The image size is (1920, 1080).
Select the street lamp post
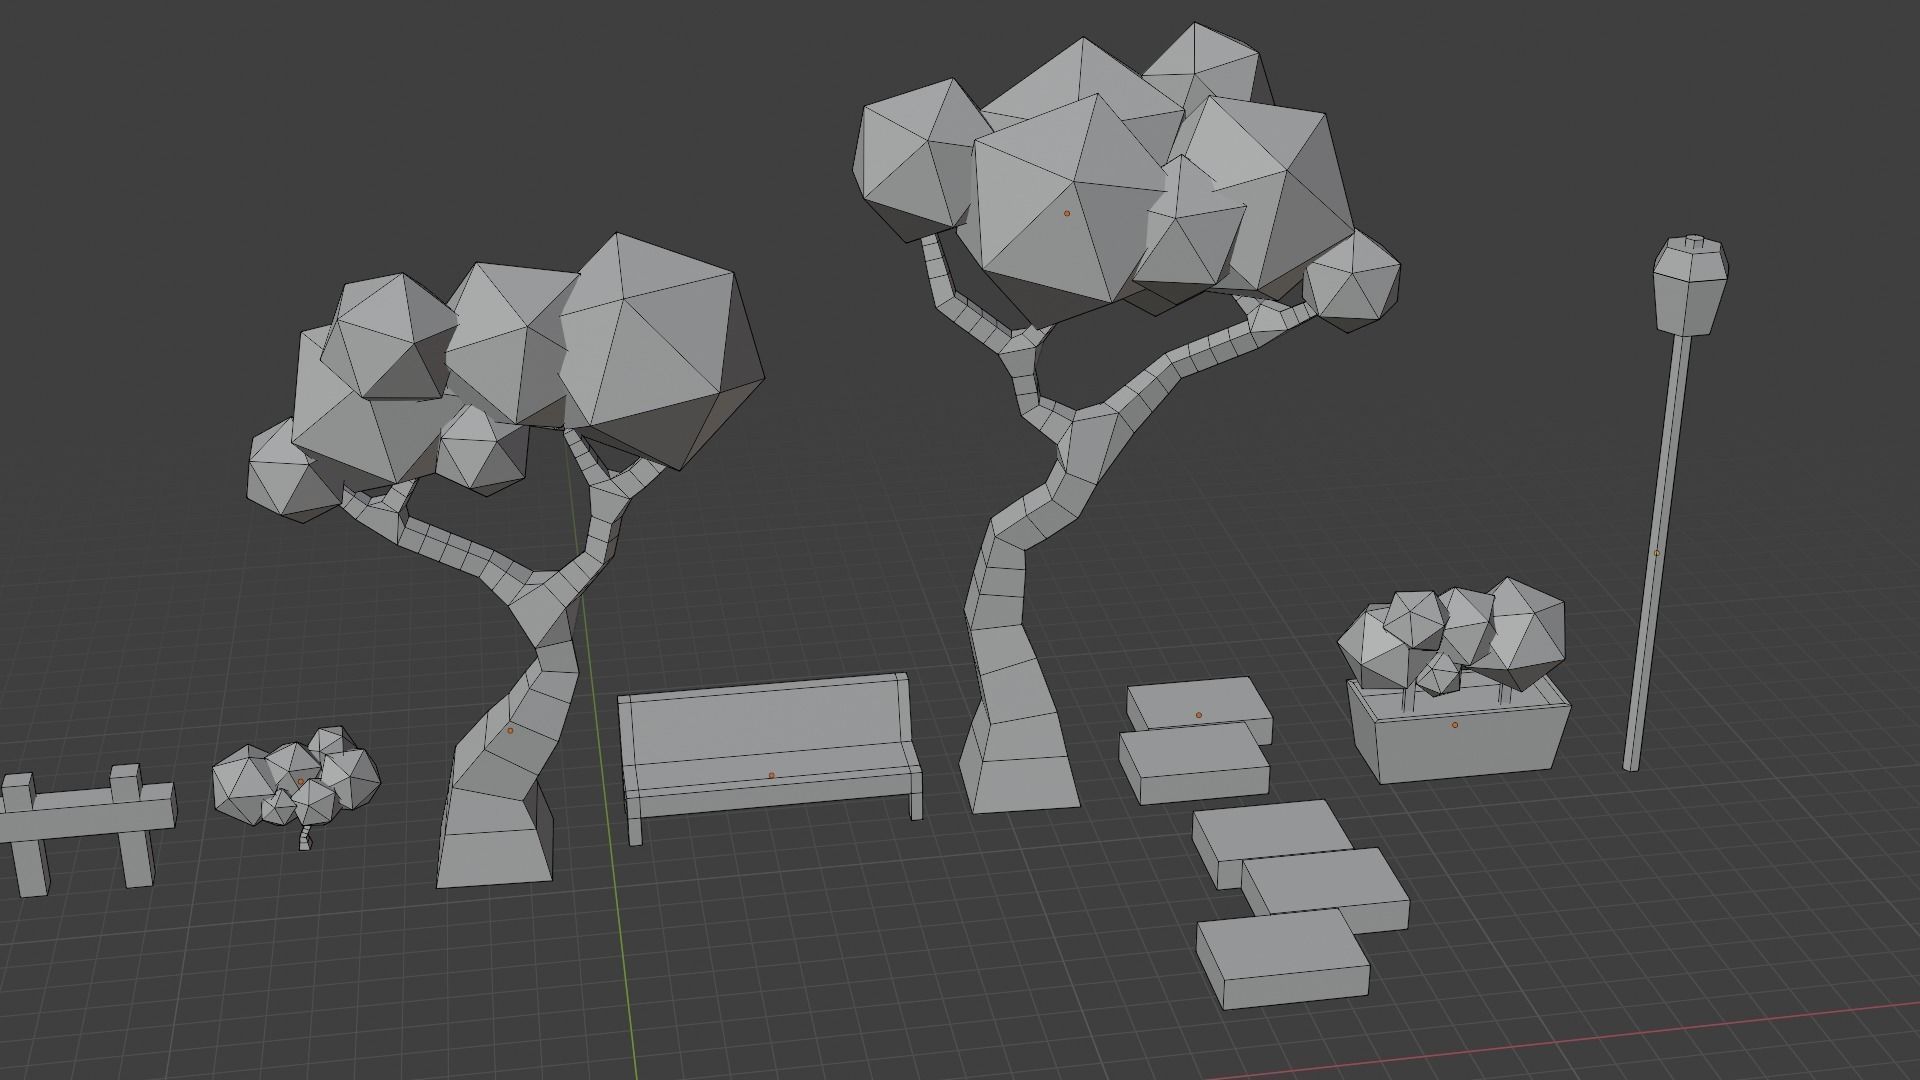click(1675, 503)
